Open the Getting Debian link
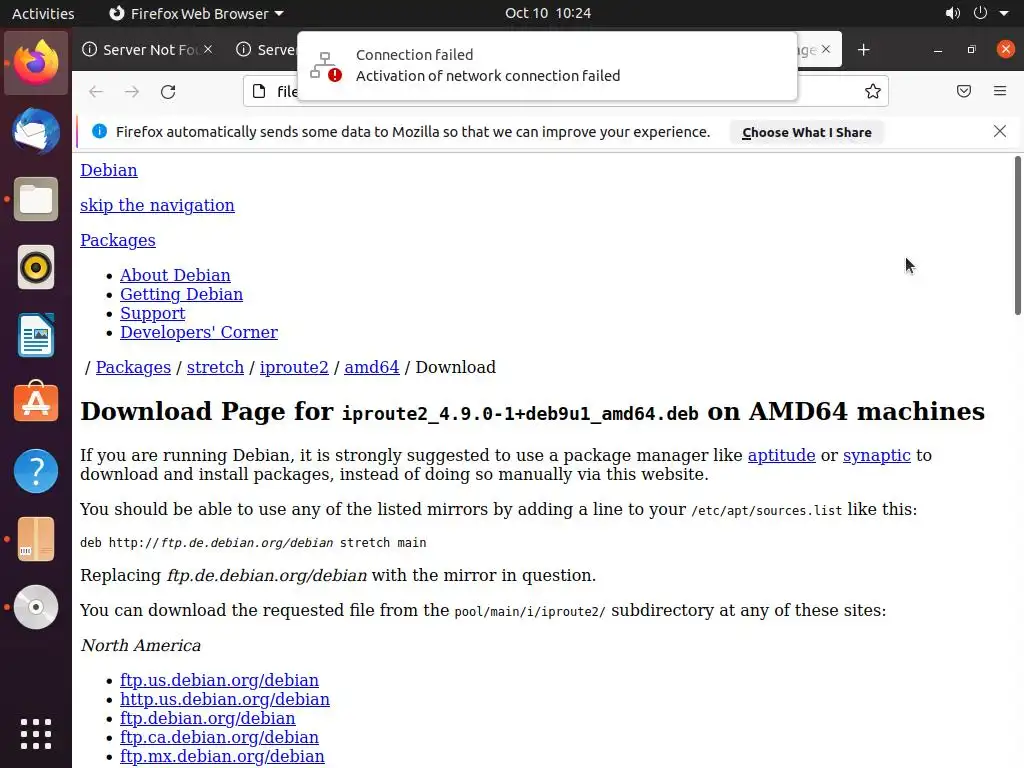 click(x=182, y=294)
